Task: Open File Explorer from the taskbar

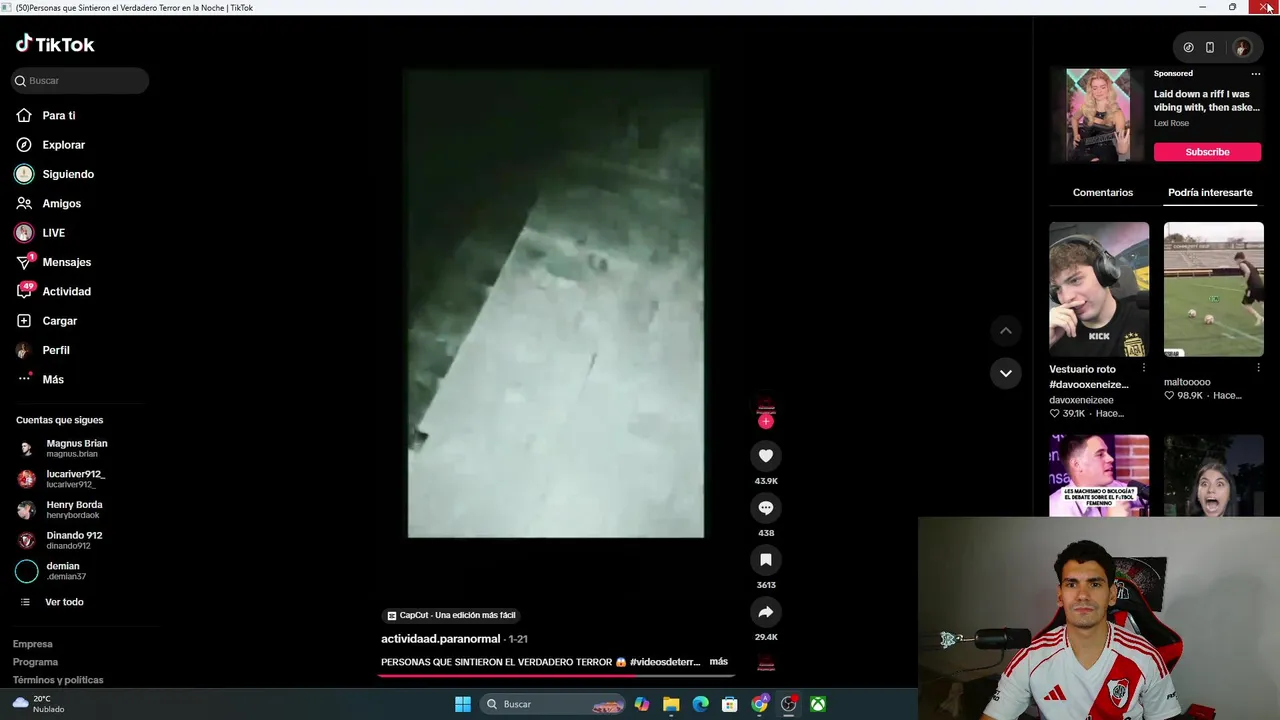Action: pyautogui.click(x=671, y=704)
